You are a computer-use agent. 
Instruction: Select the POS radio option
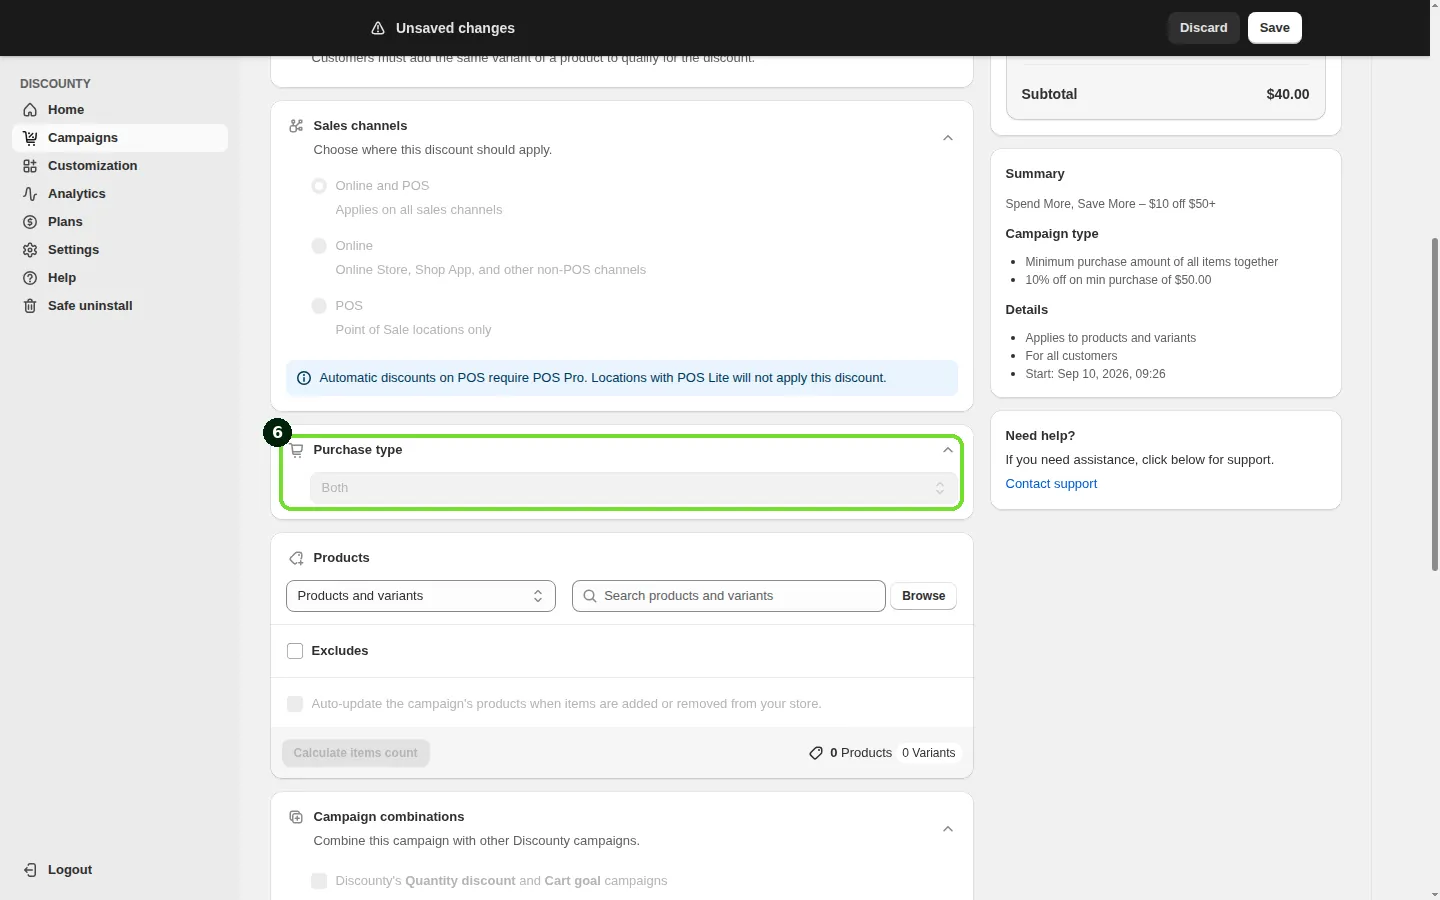coord(319,306)
